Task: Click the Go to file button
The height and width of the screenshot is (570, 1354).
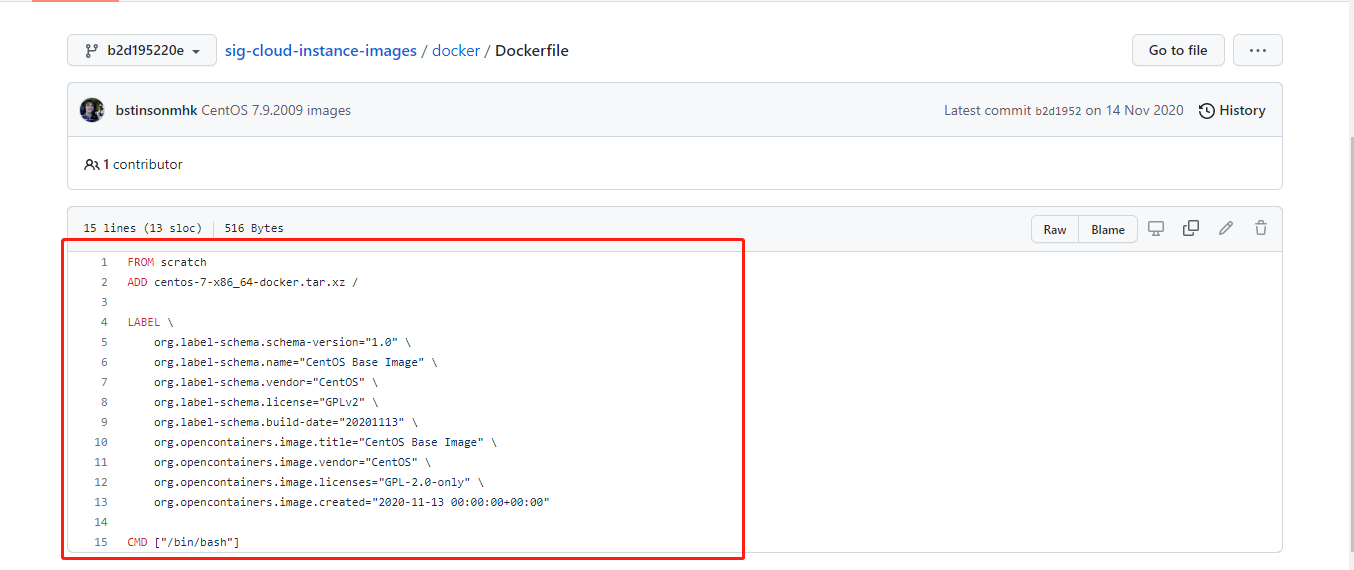Action: click(x=1178, y=50)
